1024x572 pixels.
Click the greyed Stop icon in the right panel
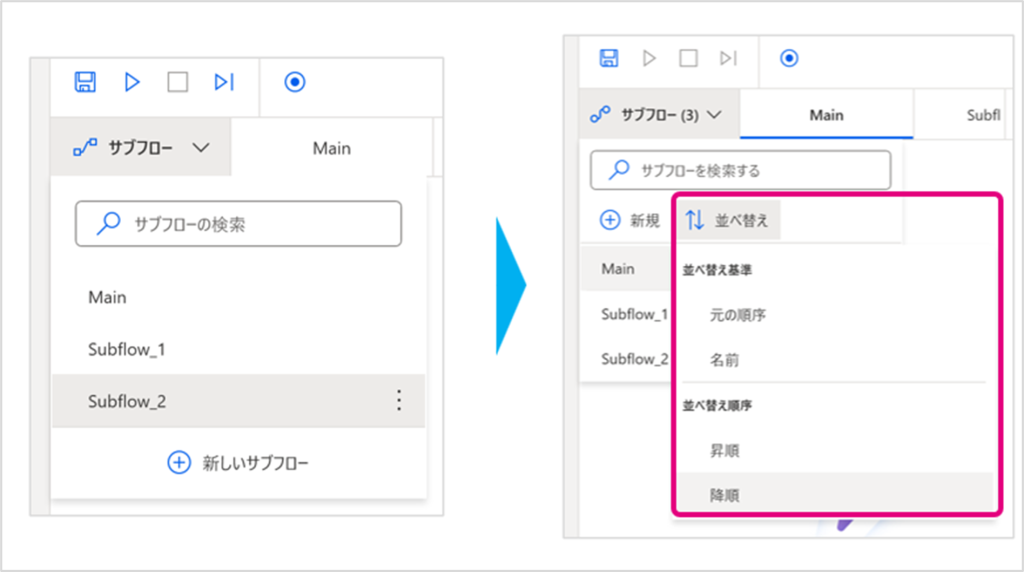pyautogui.click(x=688, y=58)
